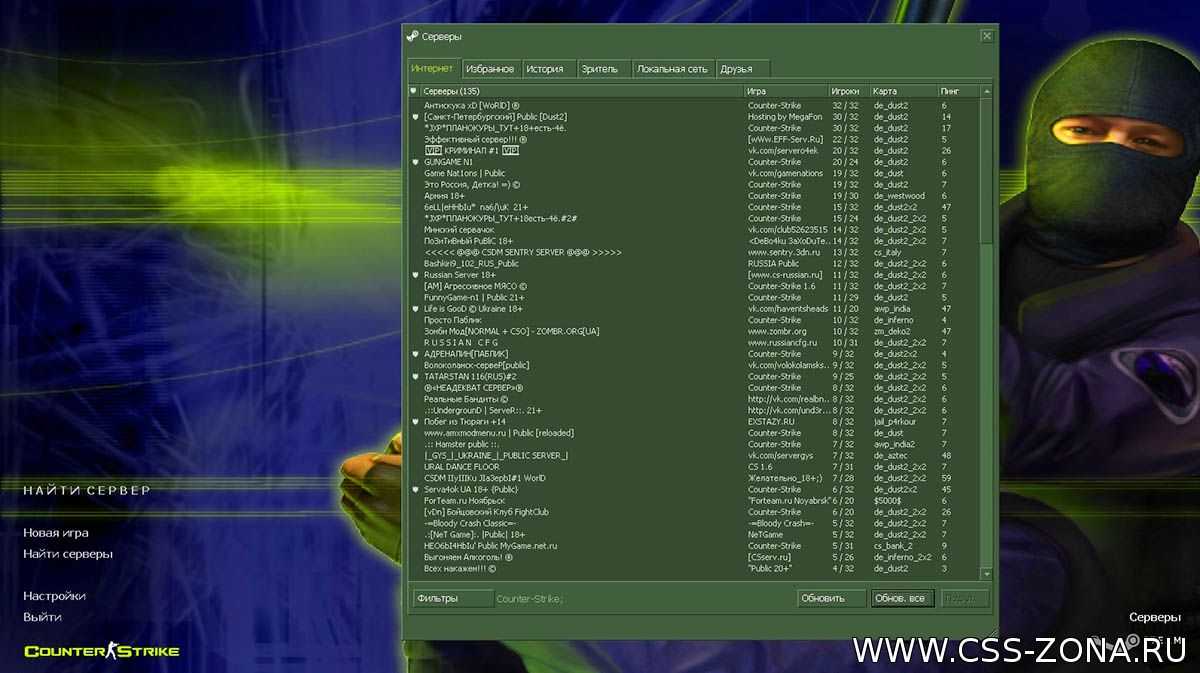Click the vertical scrollbar thumb in server list
The image size is (1200, 673).
[x=986, y=170]
